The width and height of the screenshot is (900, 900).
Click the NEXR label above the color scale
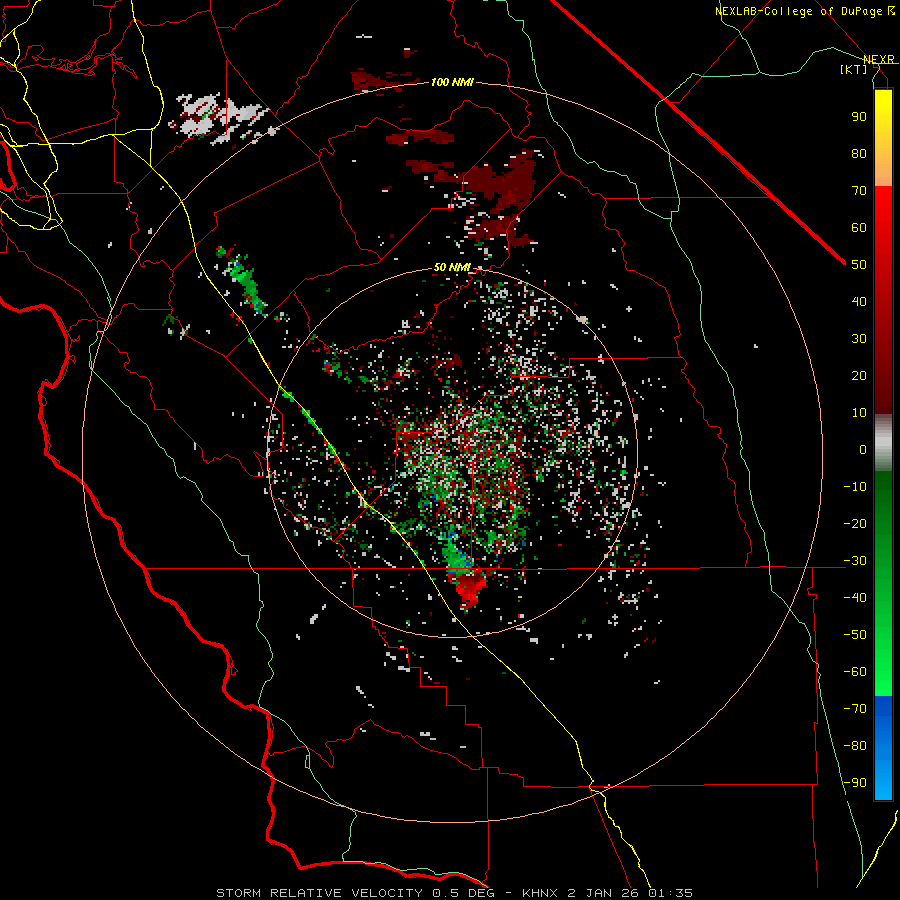879,59
